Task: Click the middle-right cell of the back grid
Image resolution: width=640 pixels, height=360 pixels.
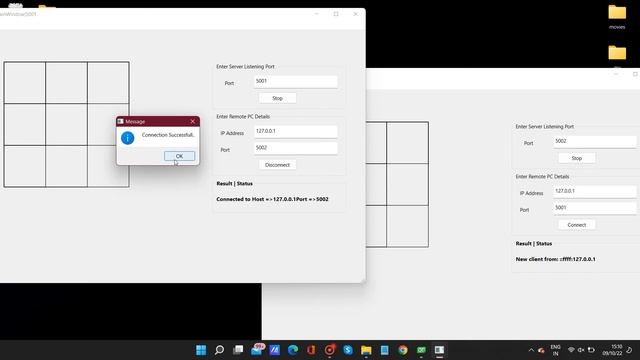Action: point(407,184)
